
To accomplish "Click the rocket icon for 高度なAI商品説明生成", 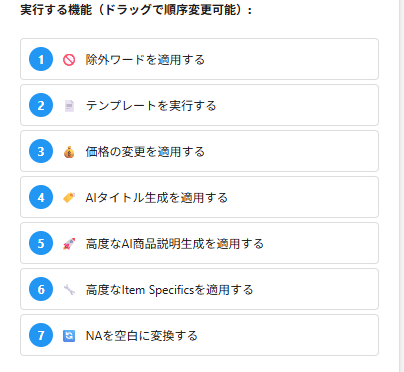I will tap(69, 244).
